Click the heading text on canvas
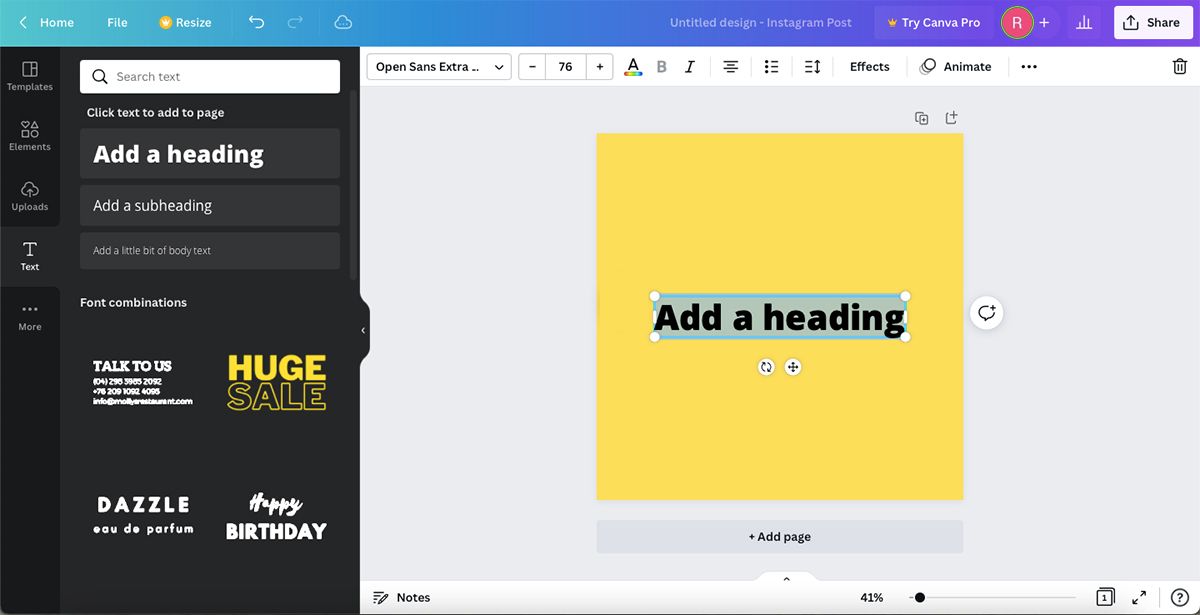1200x615 pixels. click(780, 317)
